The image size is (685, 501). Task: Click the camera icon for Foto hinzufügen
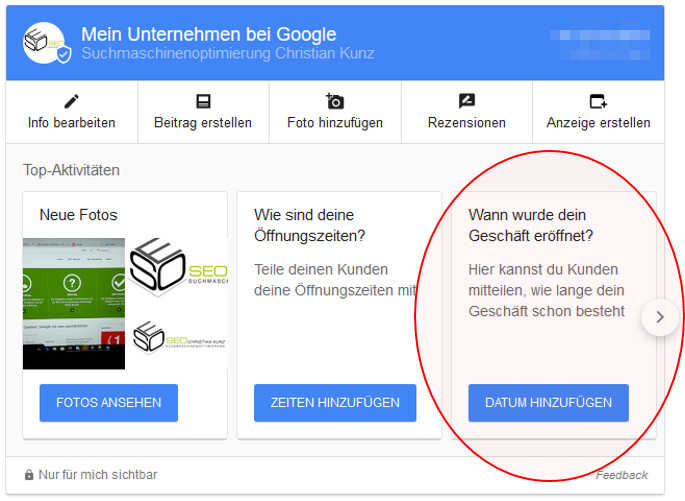[x=335, y=101]
